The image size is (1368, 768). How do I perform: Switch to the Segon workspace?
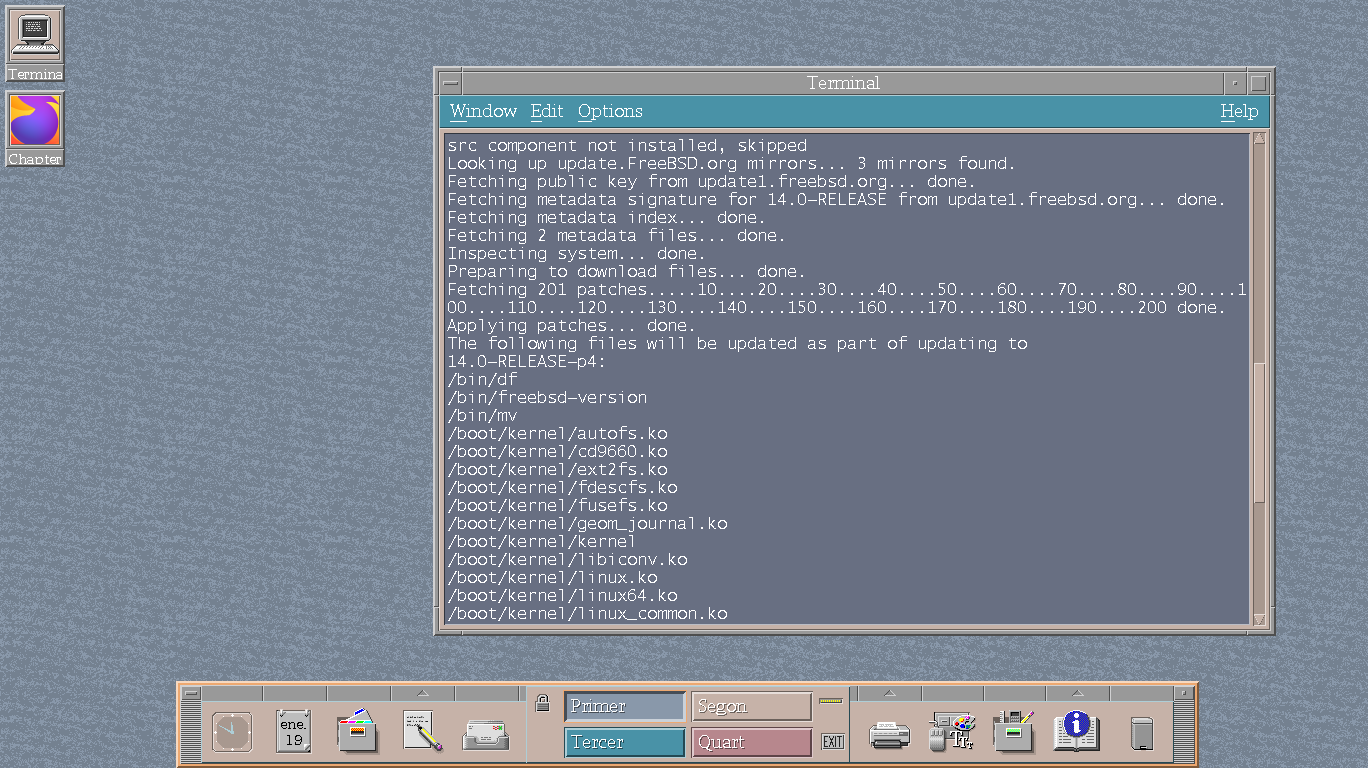751,706
